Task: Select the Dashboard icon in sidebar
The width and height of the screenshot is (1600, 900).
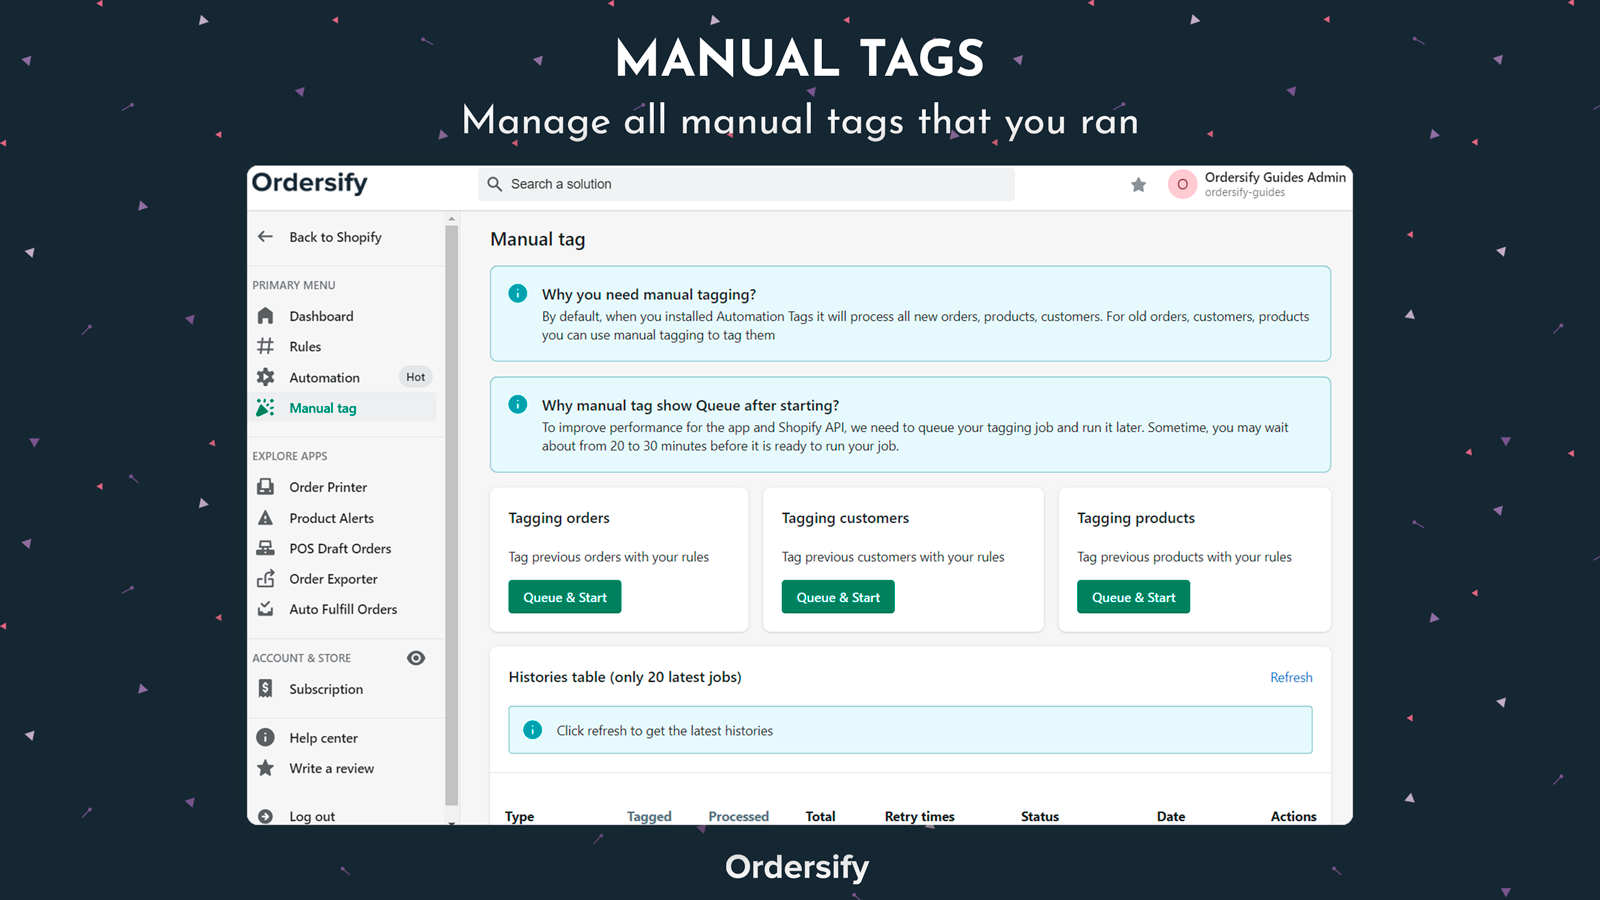Action: pos(265,315)
